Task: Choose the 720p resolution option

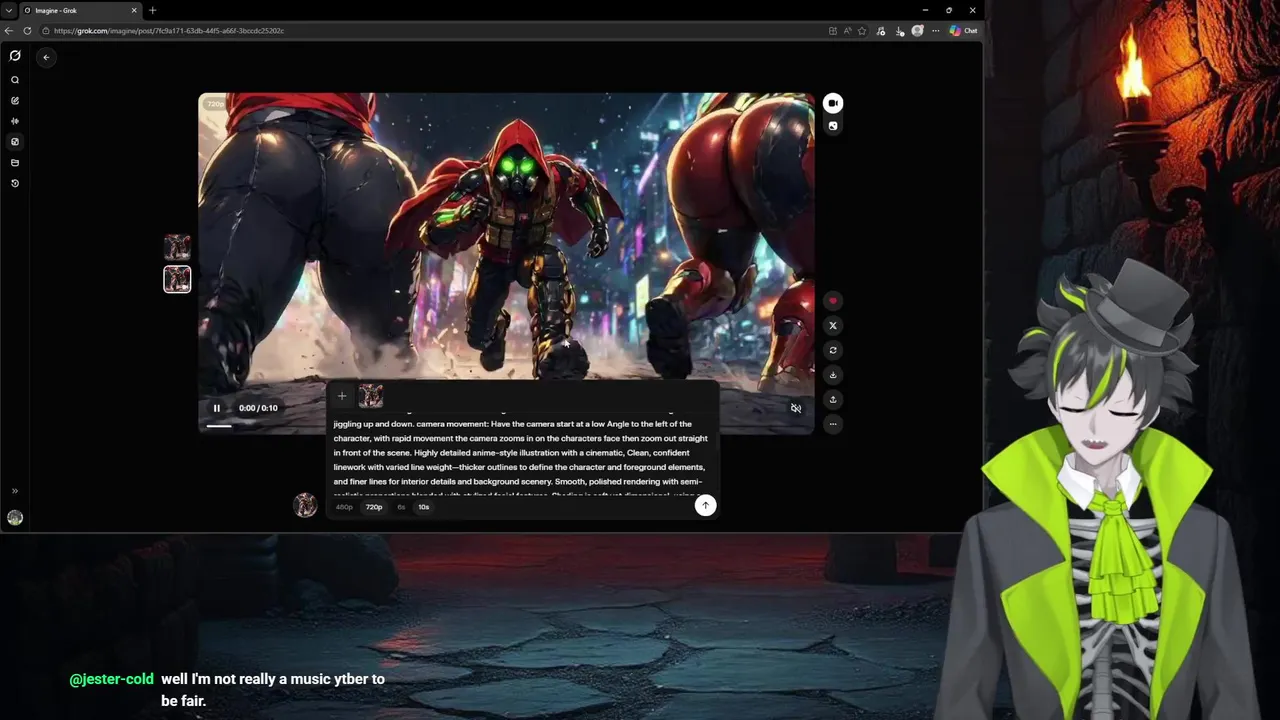Action: 374,507
